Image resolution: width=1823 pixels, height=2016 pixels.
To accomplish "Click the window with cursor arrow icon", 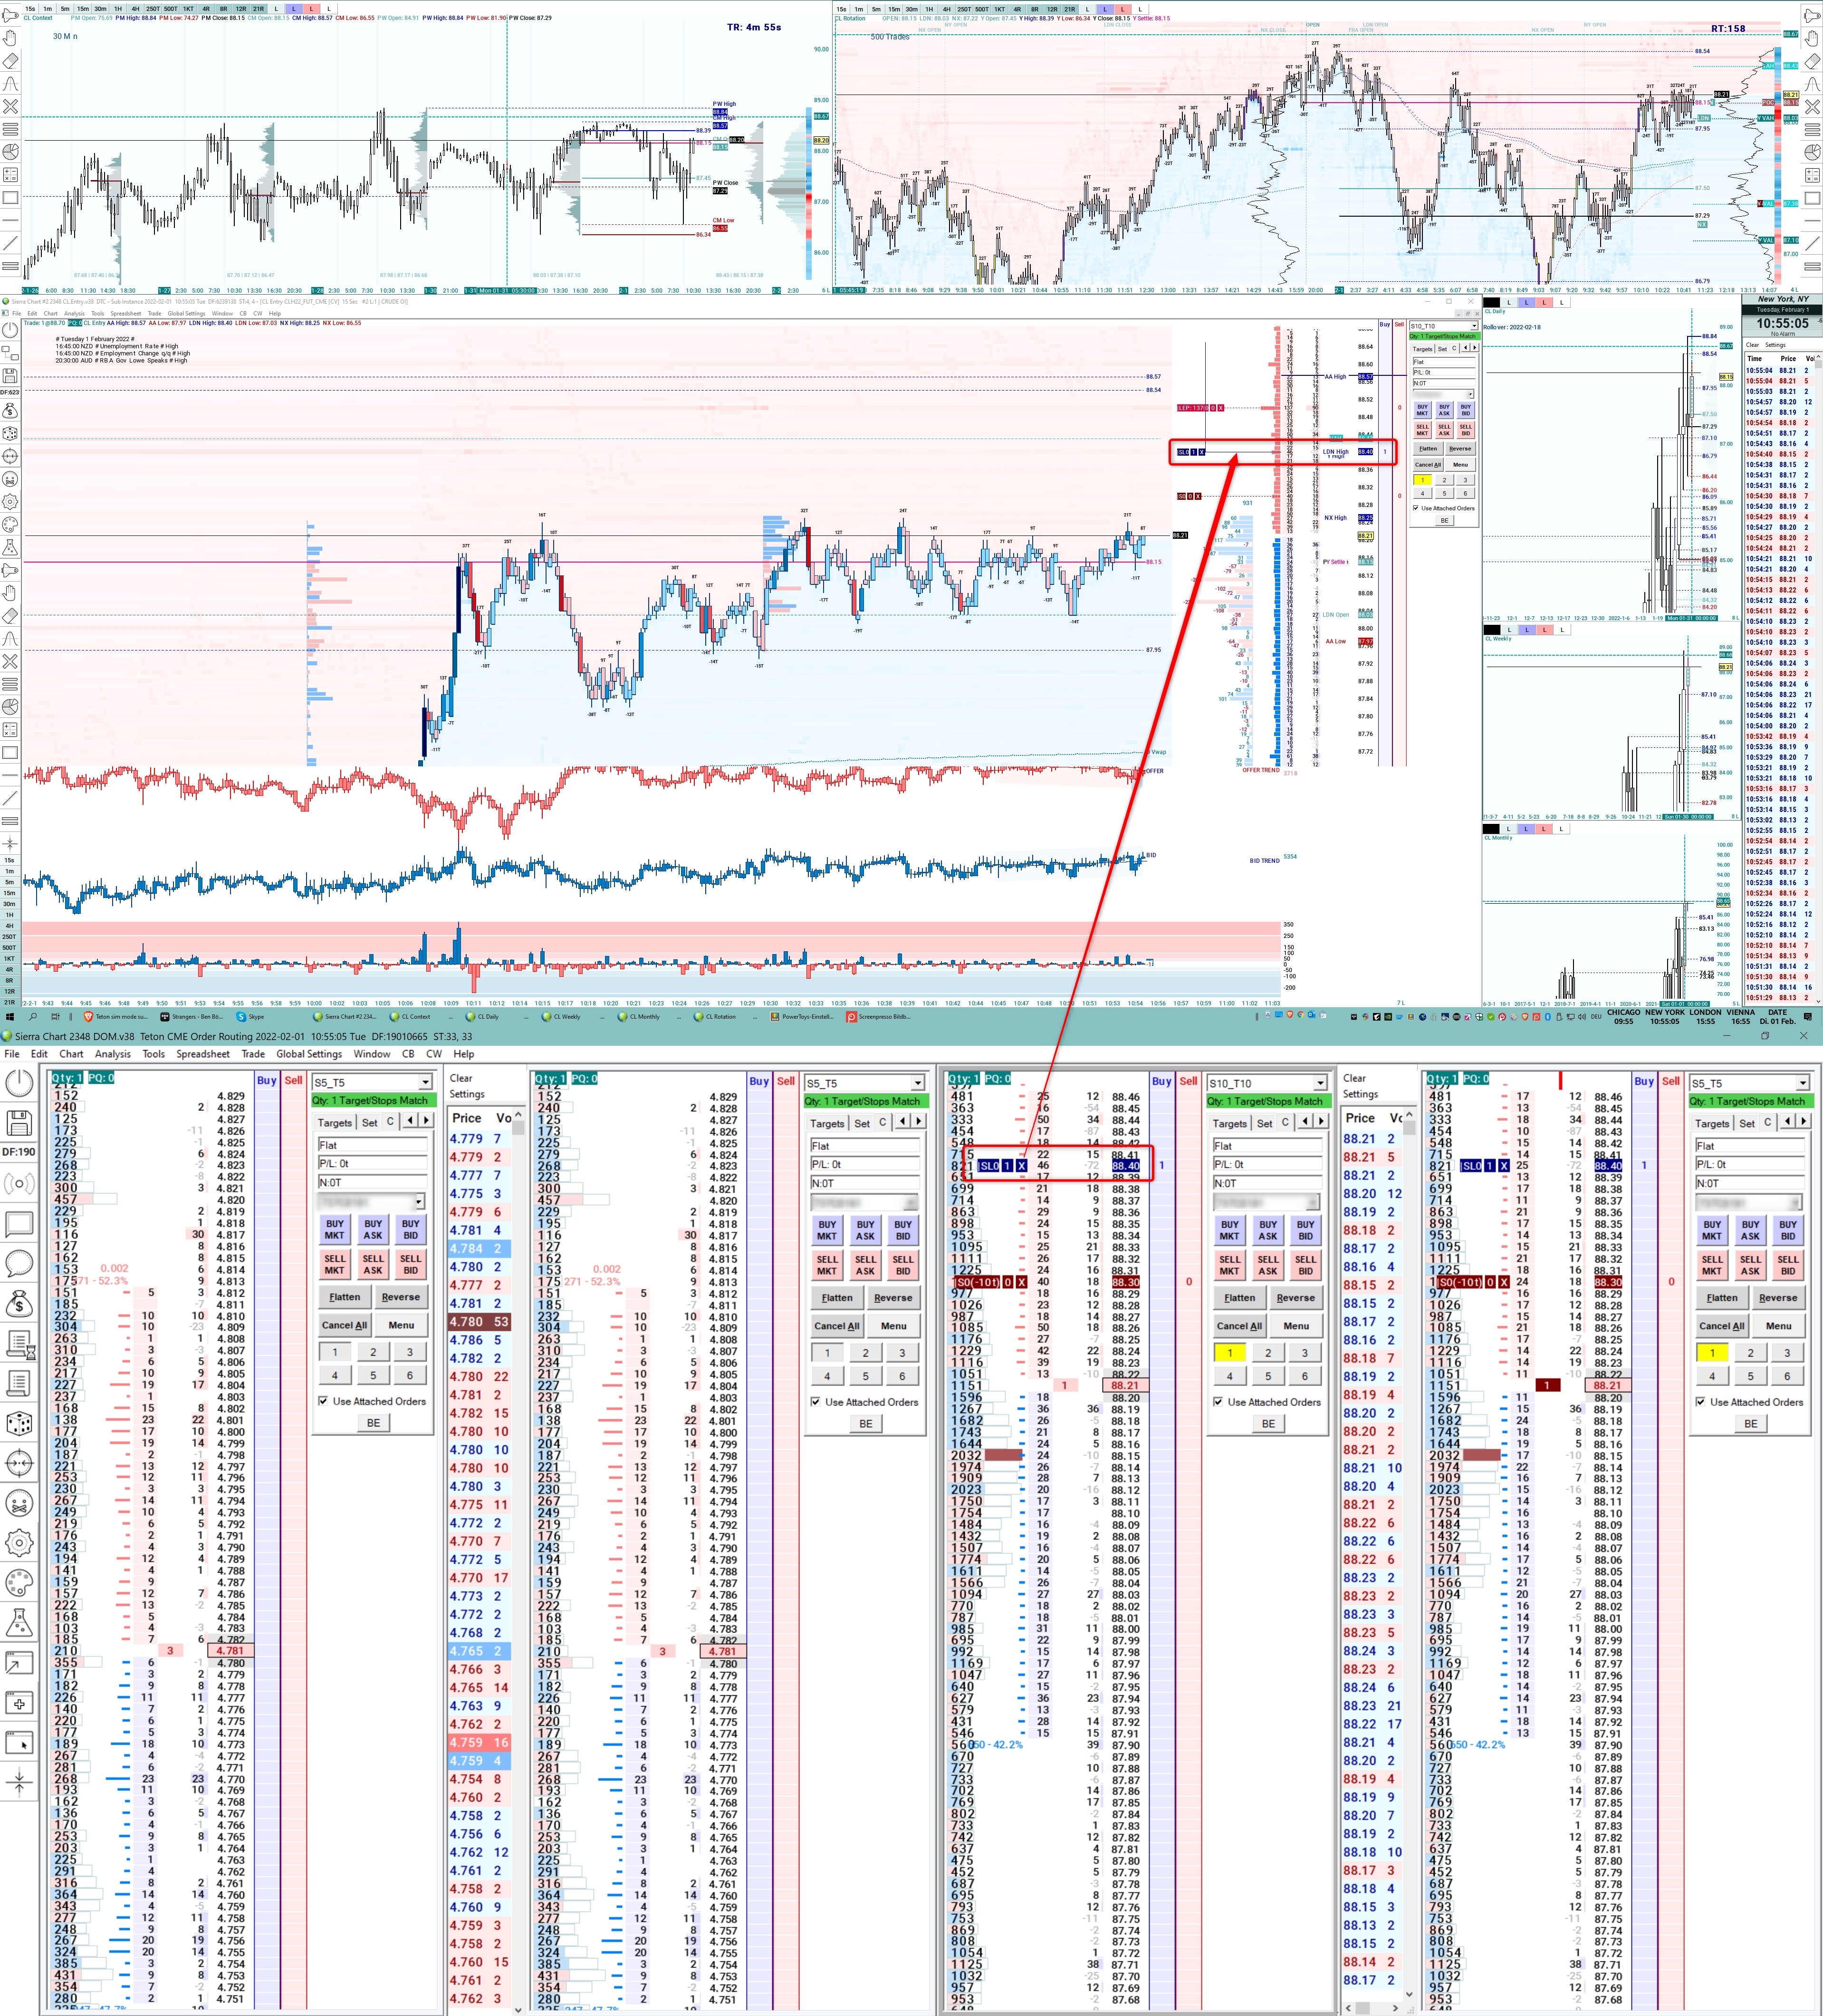I will (19, 1743).
